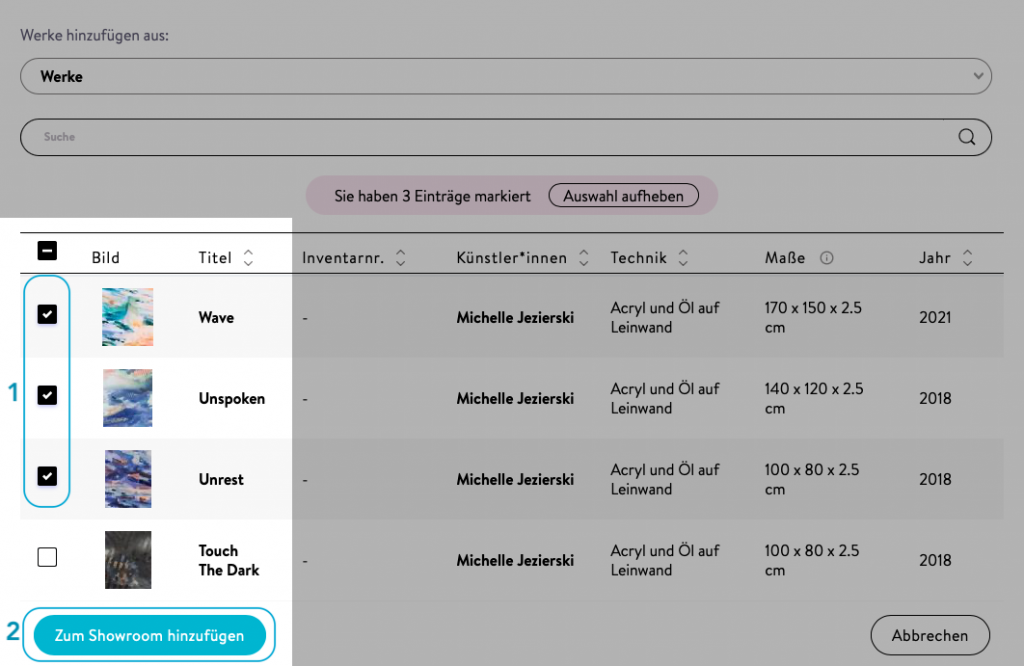Image resolution: width=1024 pixels, height=666 pixels.
Task: Click Zum Showroom hinzufügen button
Action: click(x=149, y=635)
